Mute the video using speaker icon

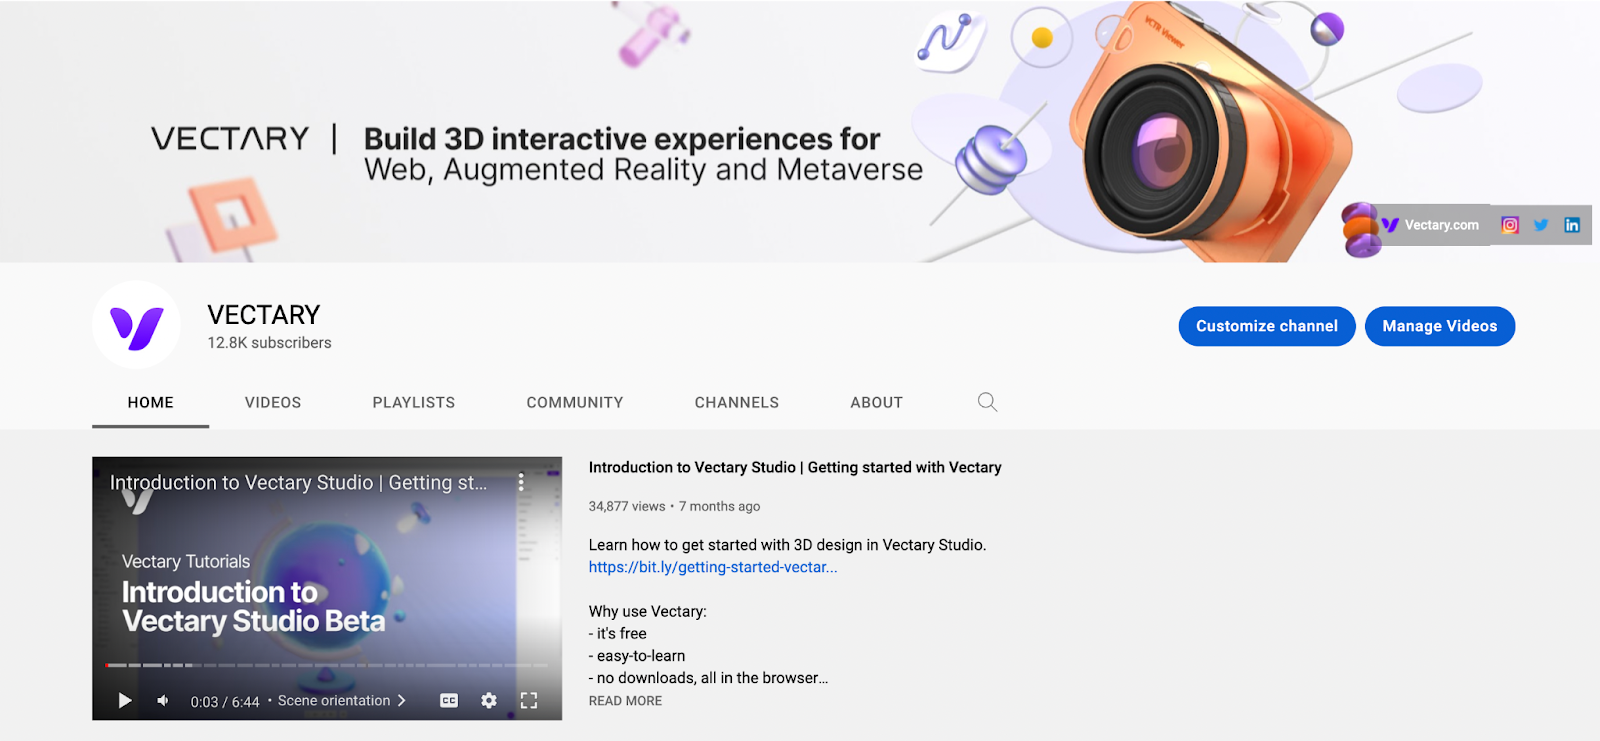point(163,701)
